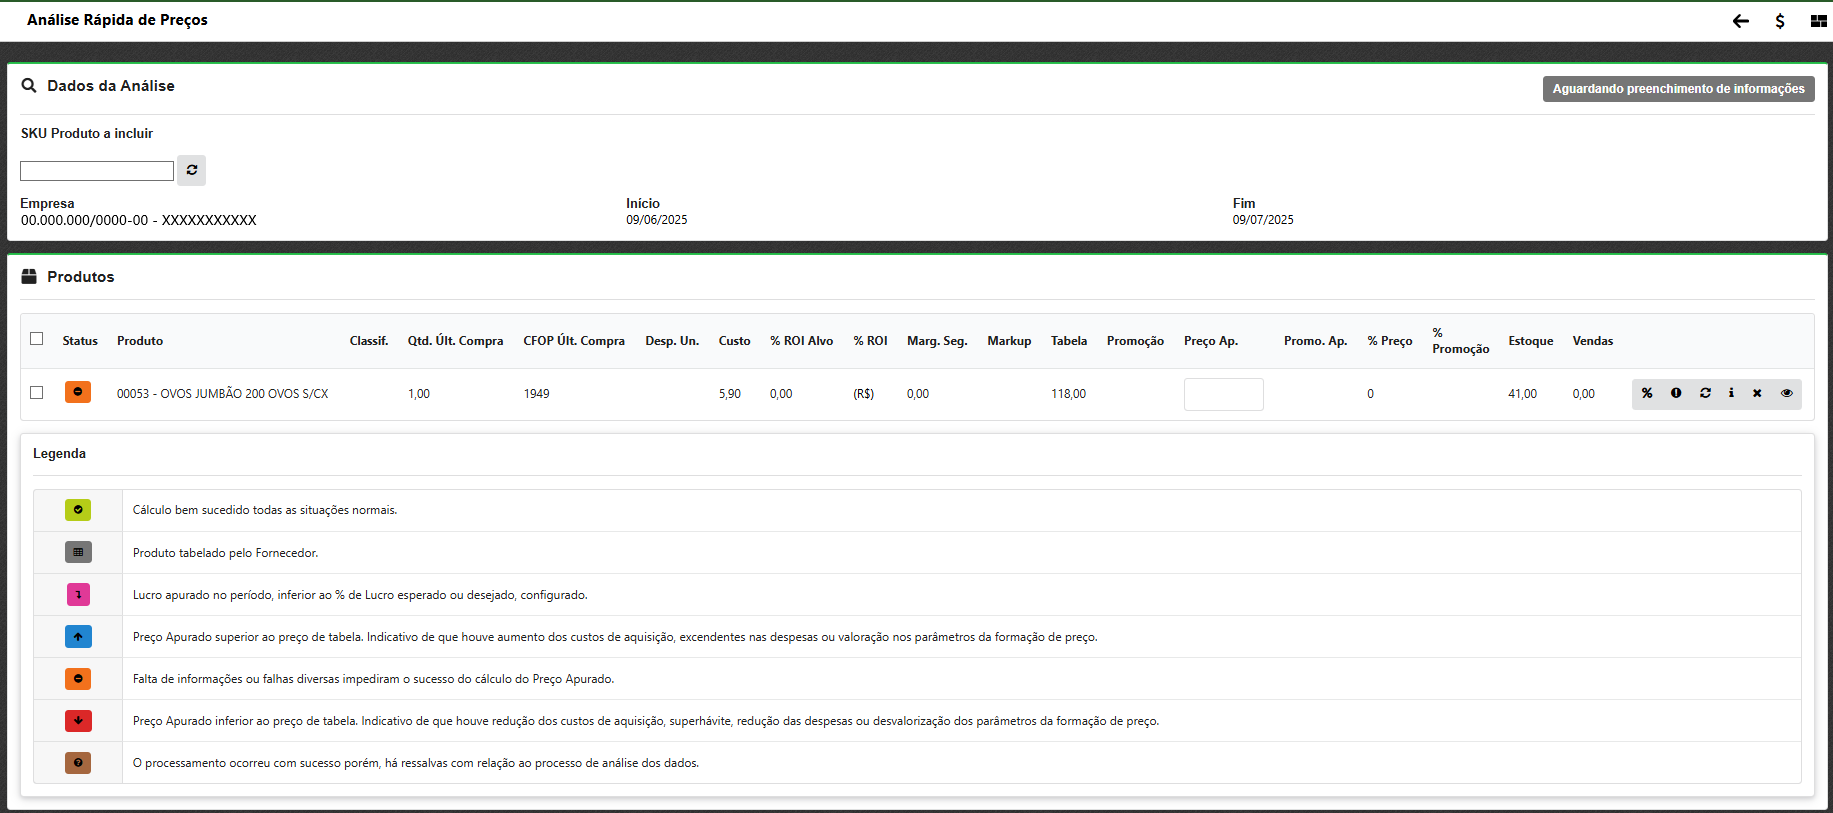Open the grid layout icon at top right

click(x=1818, y=21)
